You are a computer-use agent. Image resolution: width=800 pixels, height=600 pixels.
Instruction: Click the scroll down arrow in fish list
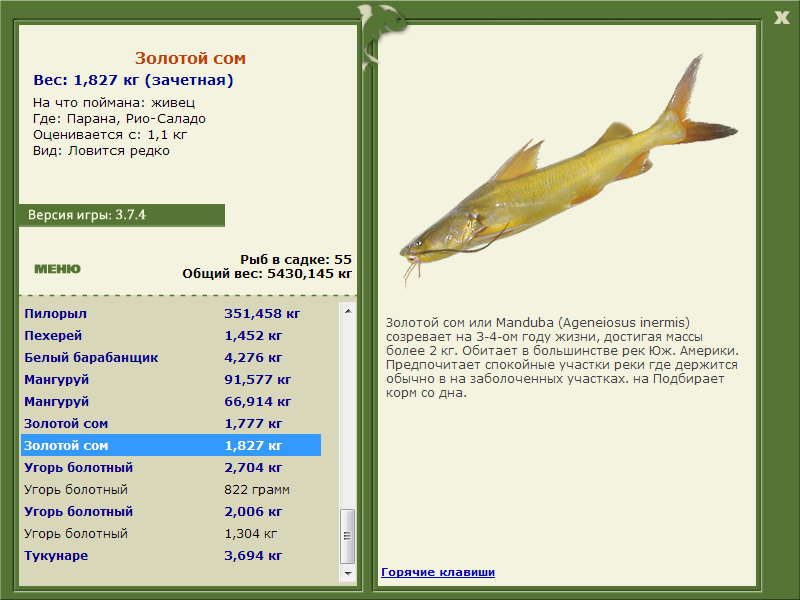pos(347,573)
